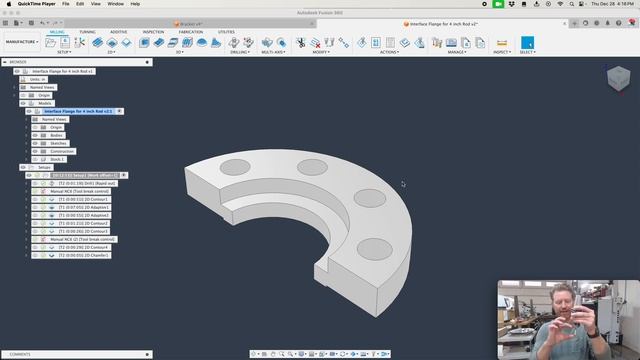Switch to the INSPECTION ribbon tab
640x360 pixels.
[x=153, y=32]
